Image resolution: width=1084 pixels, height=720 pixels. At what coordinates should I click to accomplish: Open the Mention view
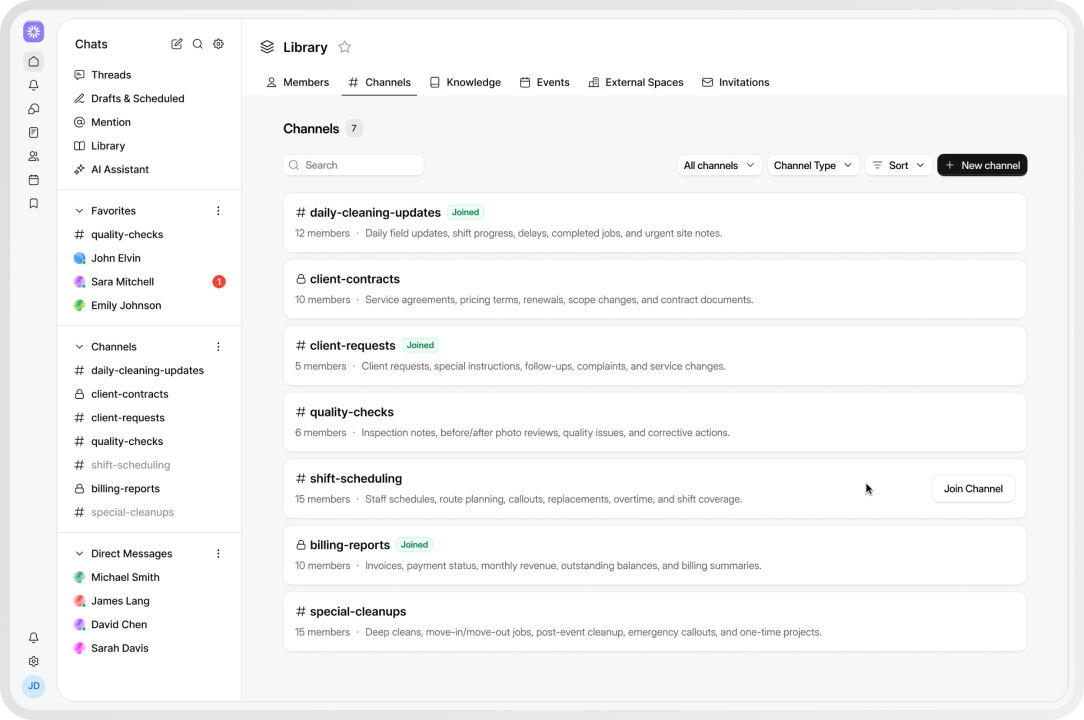pos(111,122)
